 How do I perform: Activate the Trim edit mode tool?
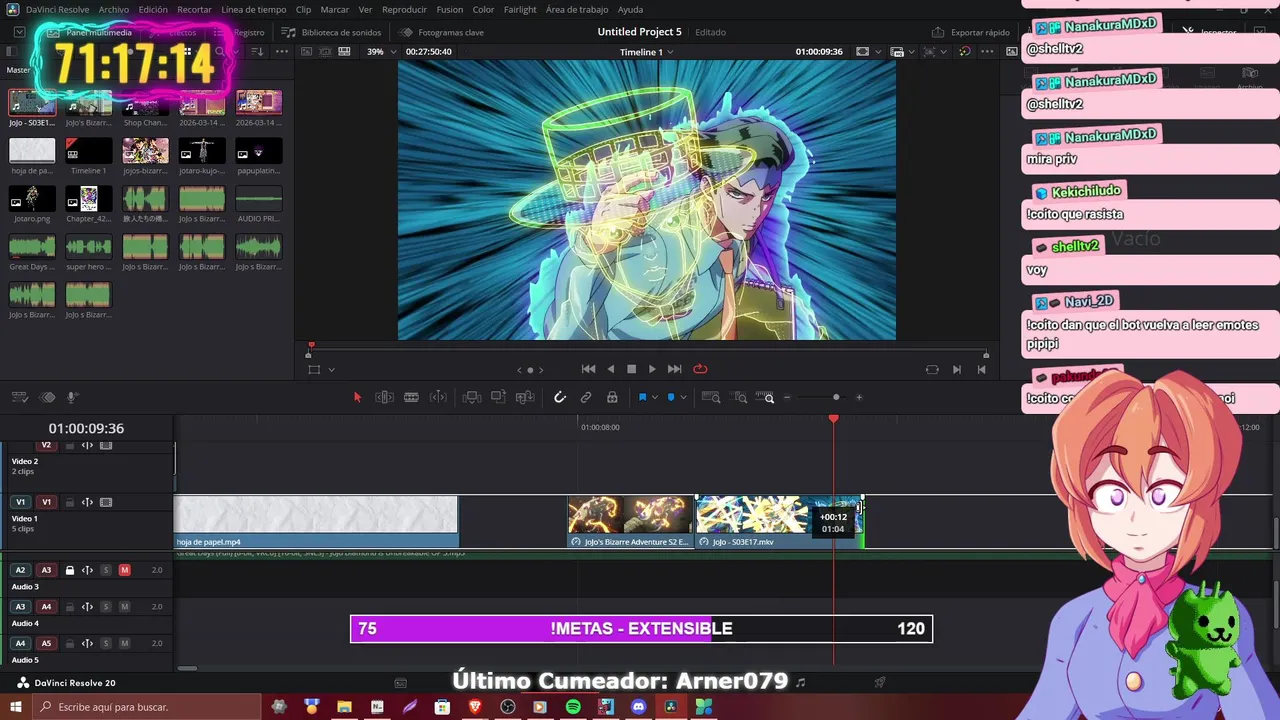(384, 397)
